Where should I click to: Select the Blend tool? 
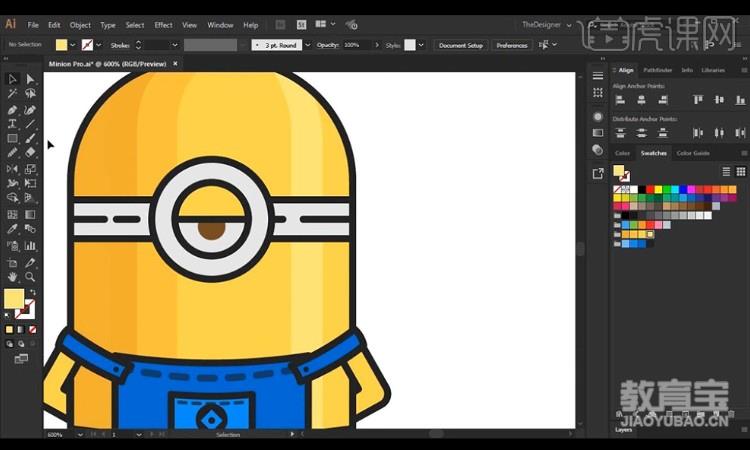[x=30, y=229]
